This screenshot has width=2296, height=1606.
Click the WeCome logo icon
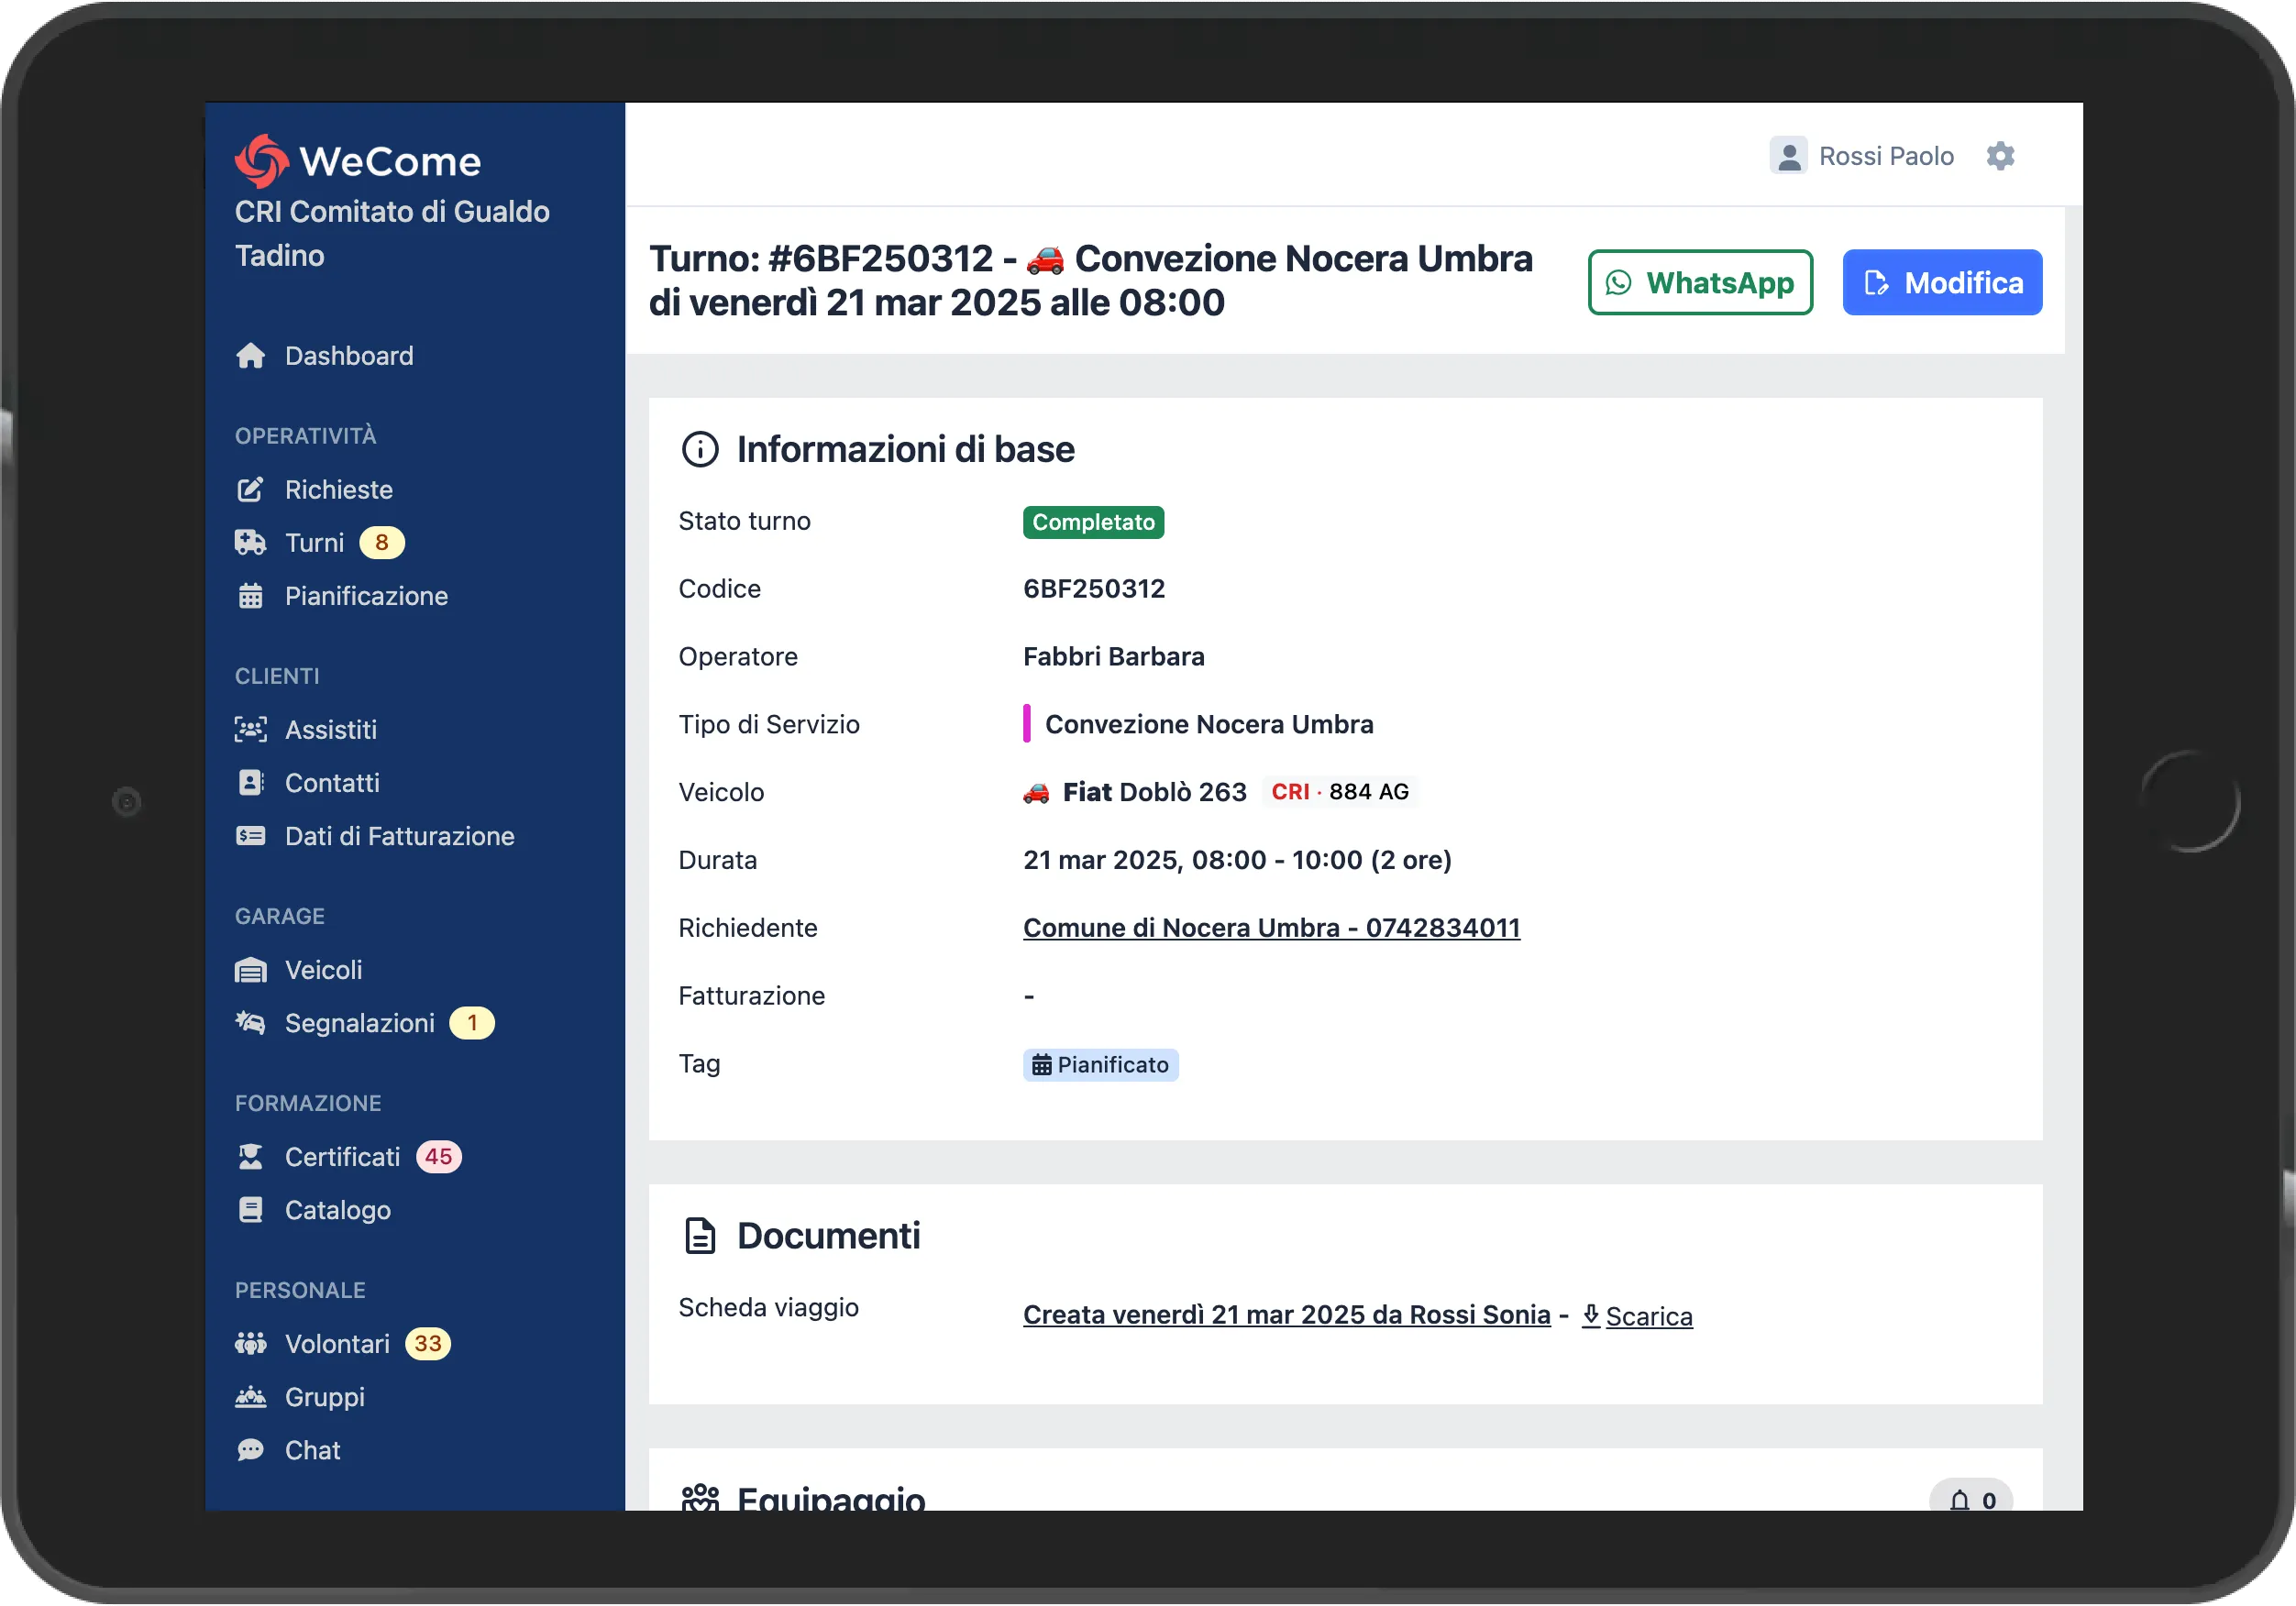[262, 161]
